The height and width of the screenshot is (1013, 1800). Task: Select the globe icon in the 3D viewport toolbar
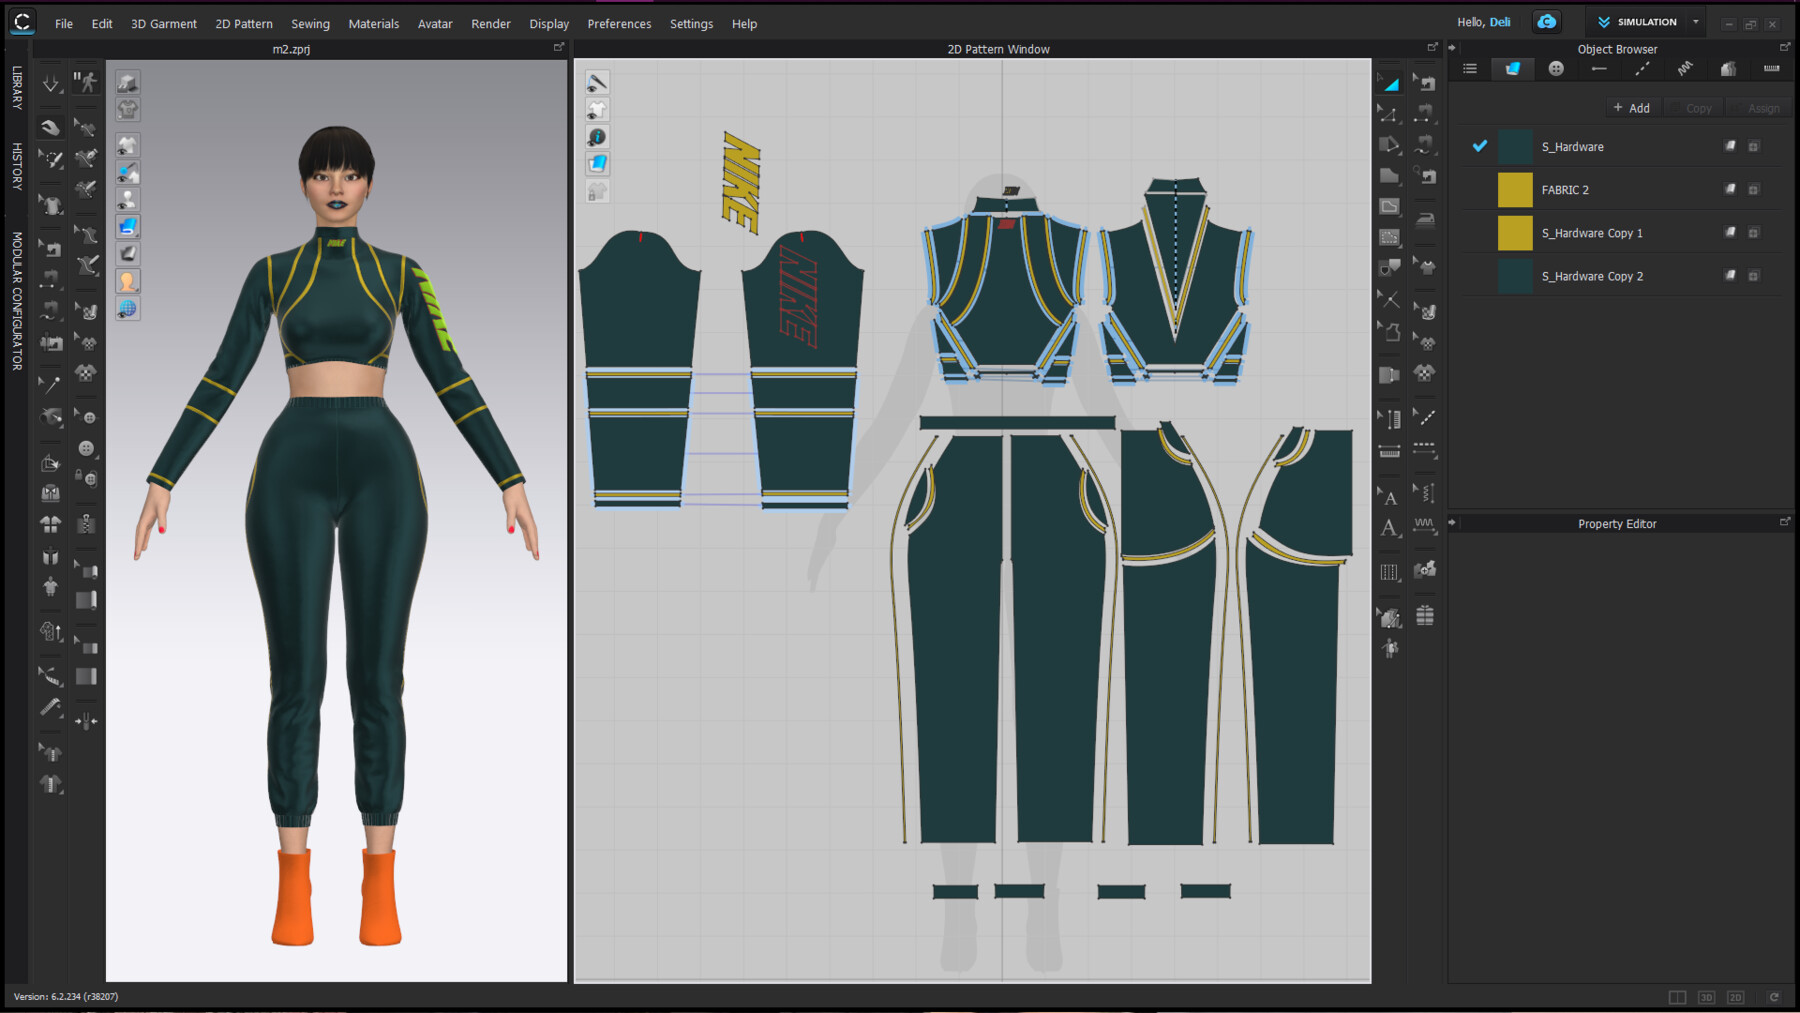127,308
